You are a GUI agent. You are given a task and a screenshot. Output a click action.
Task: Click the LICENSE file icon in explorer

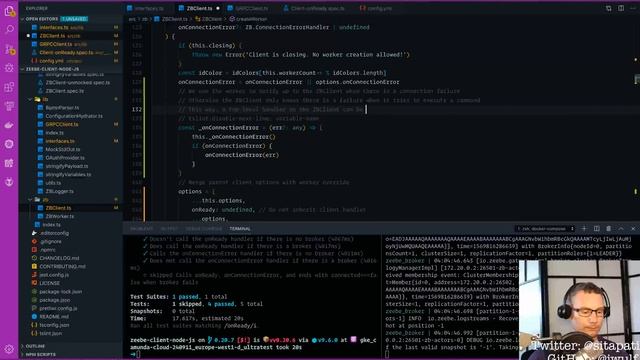pyautogui.click(x=34, y=283)
